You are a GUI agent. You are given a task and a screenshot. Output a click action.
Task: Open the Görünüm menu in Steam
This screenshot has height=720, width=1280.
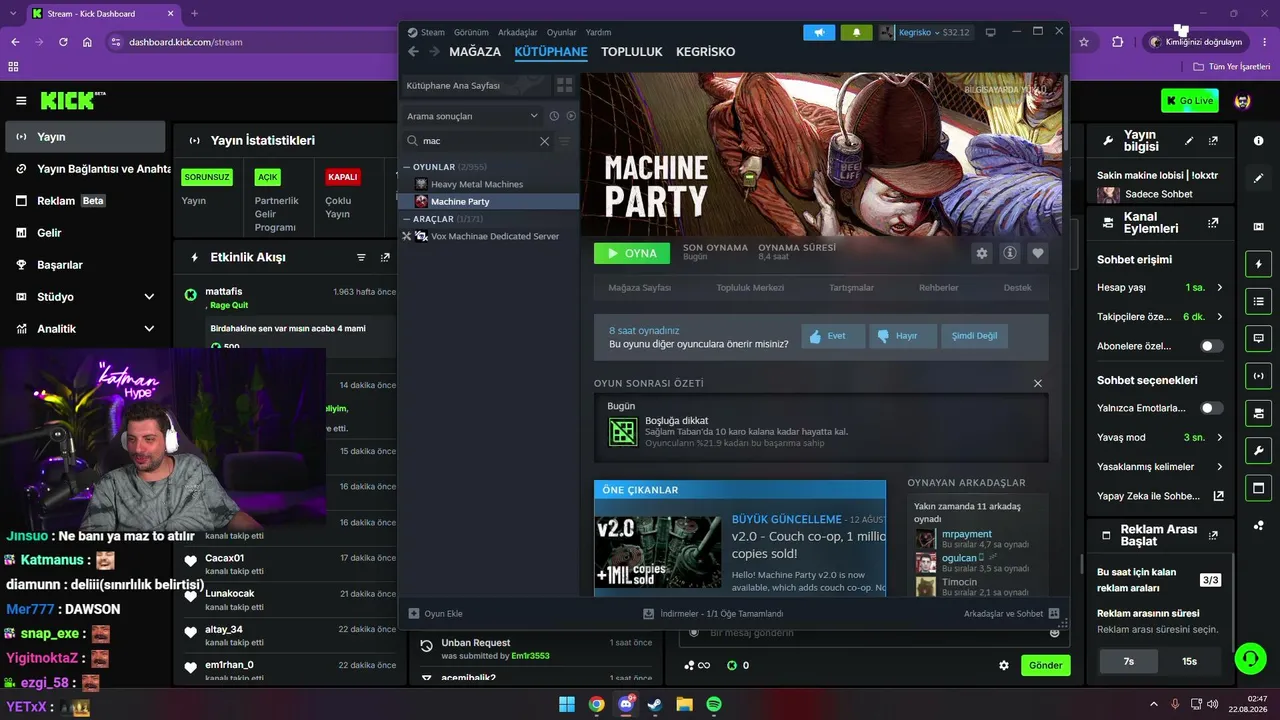coord(471,32)
